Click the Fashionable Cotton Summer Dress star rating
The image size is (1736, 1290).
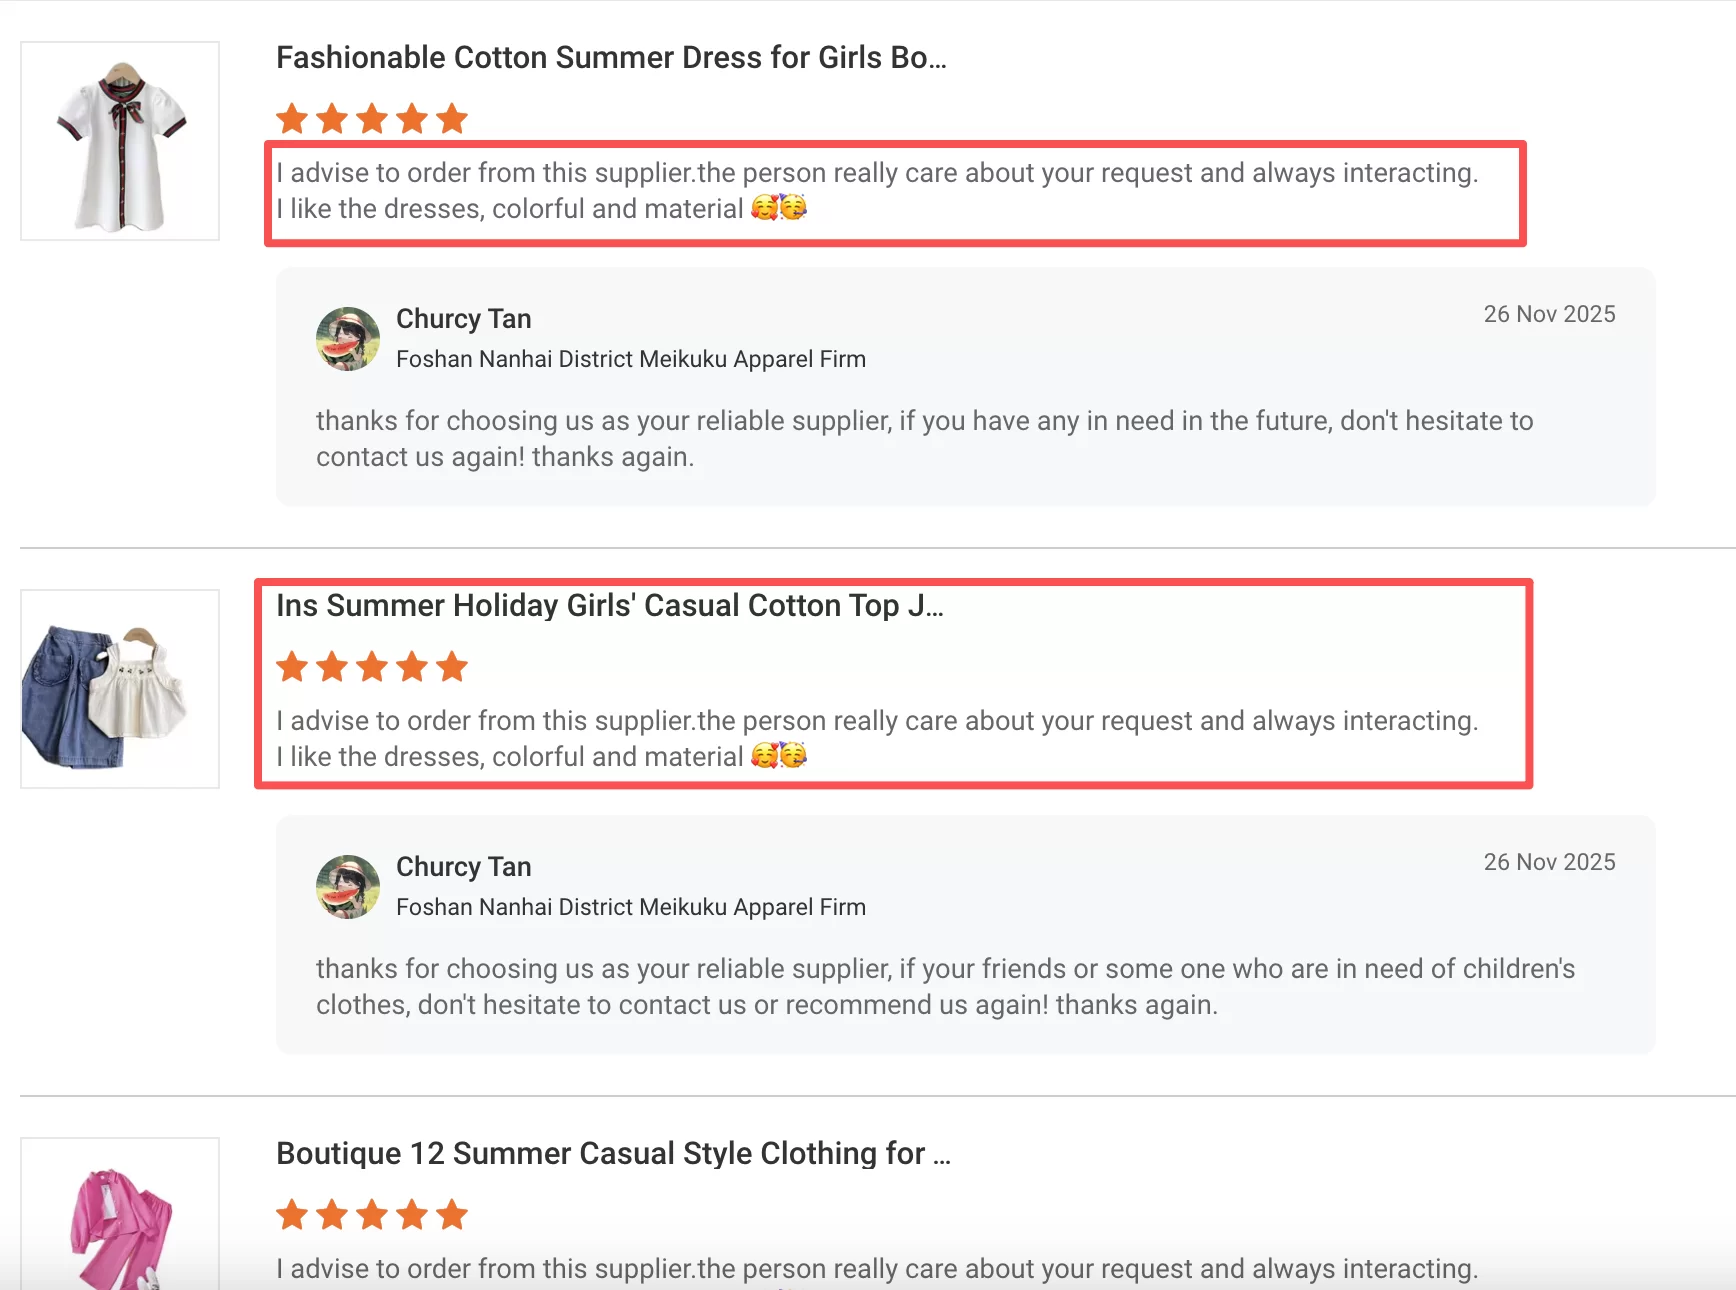(x=372, y=119)
